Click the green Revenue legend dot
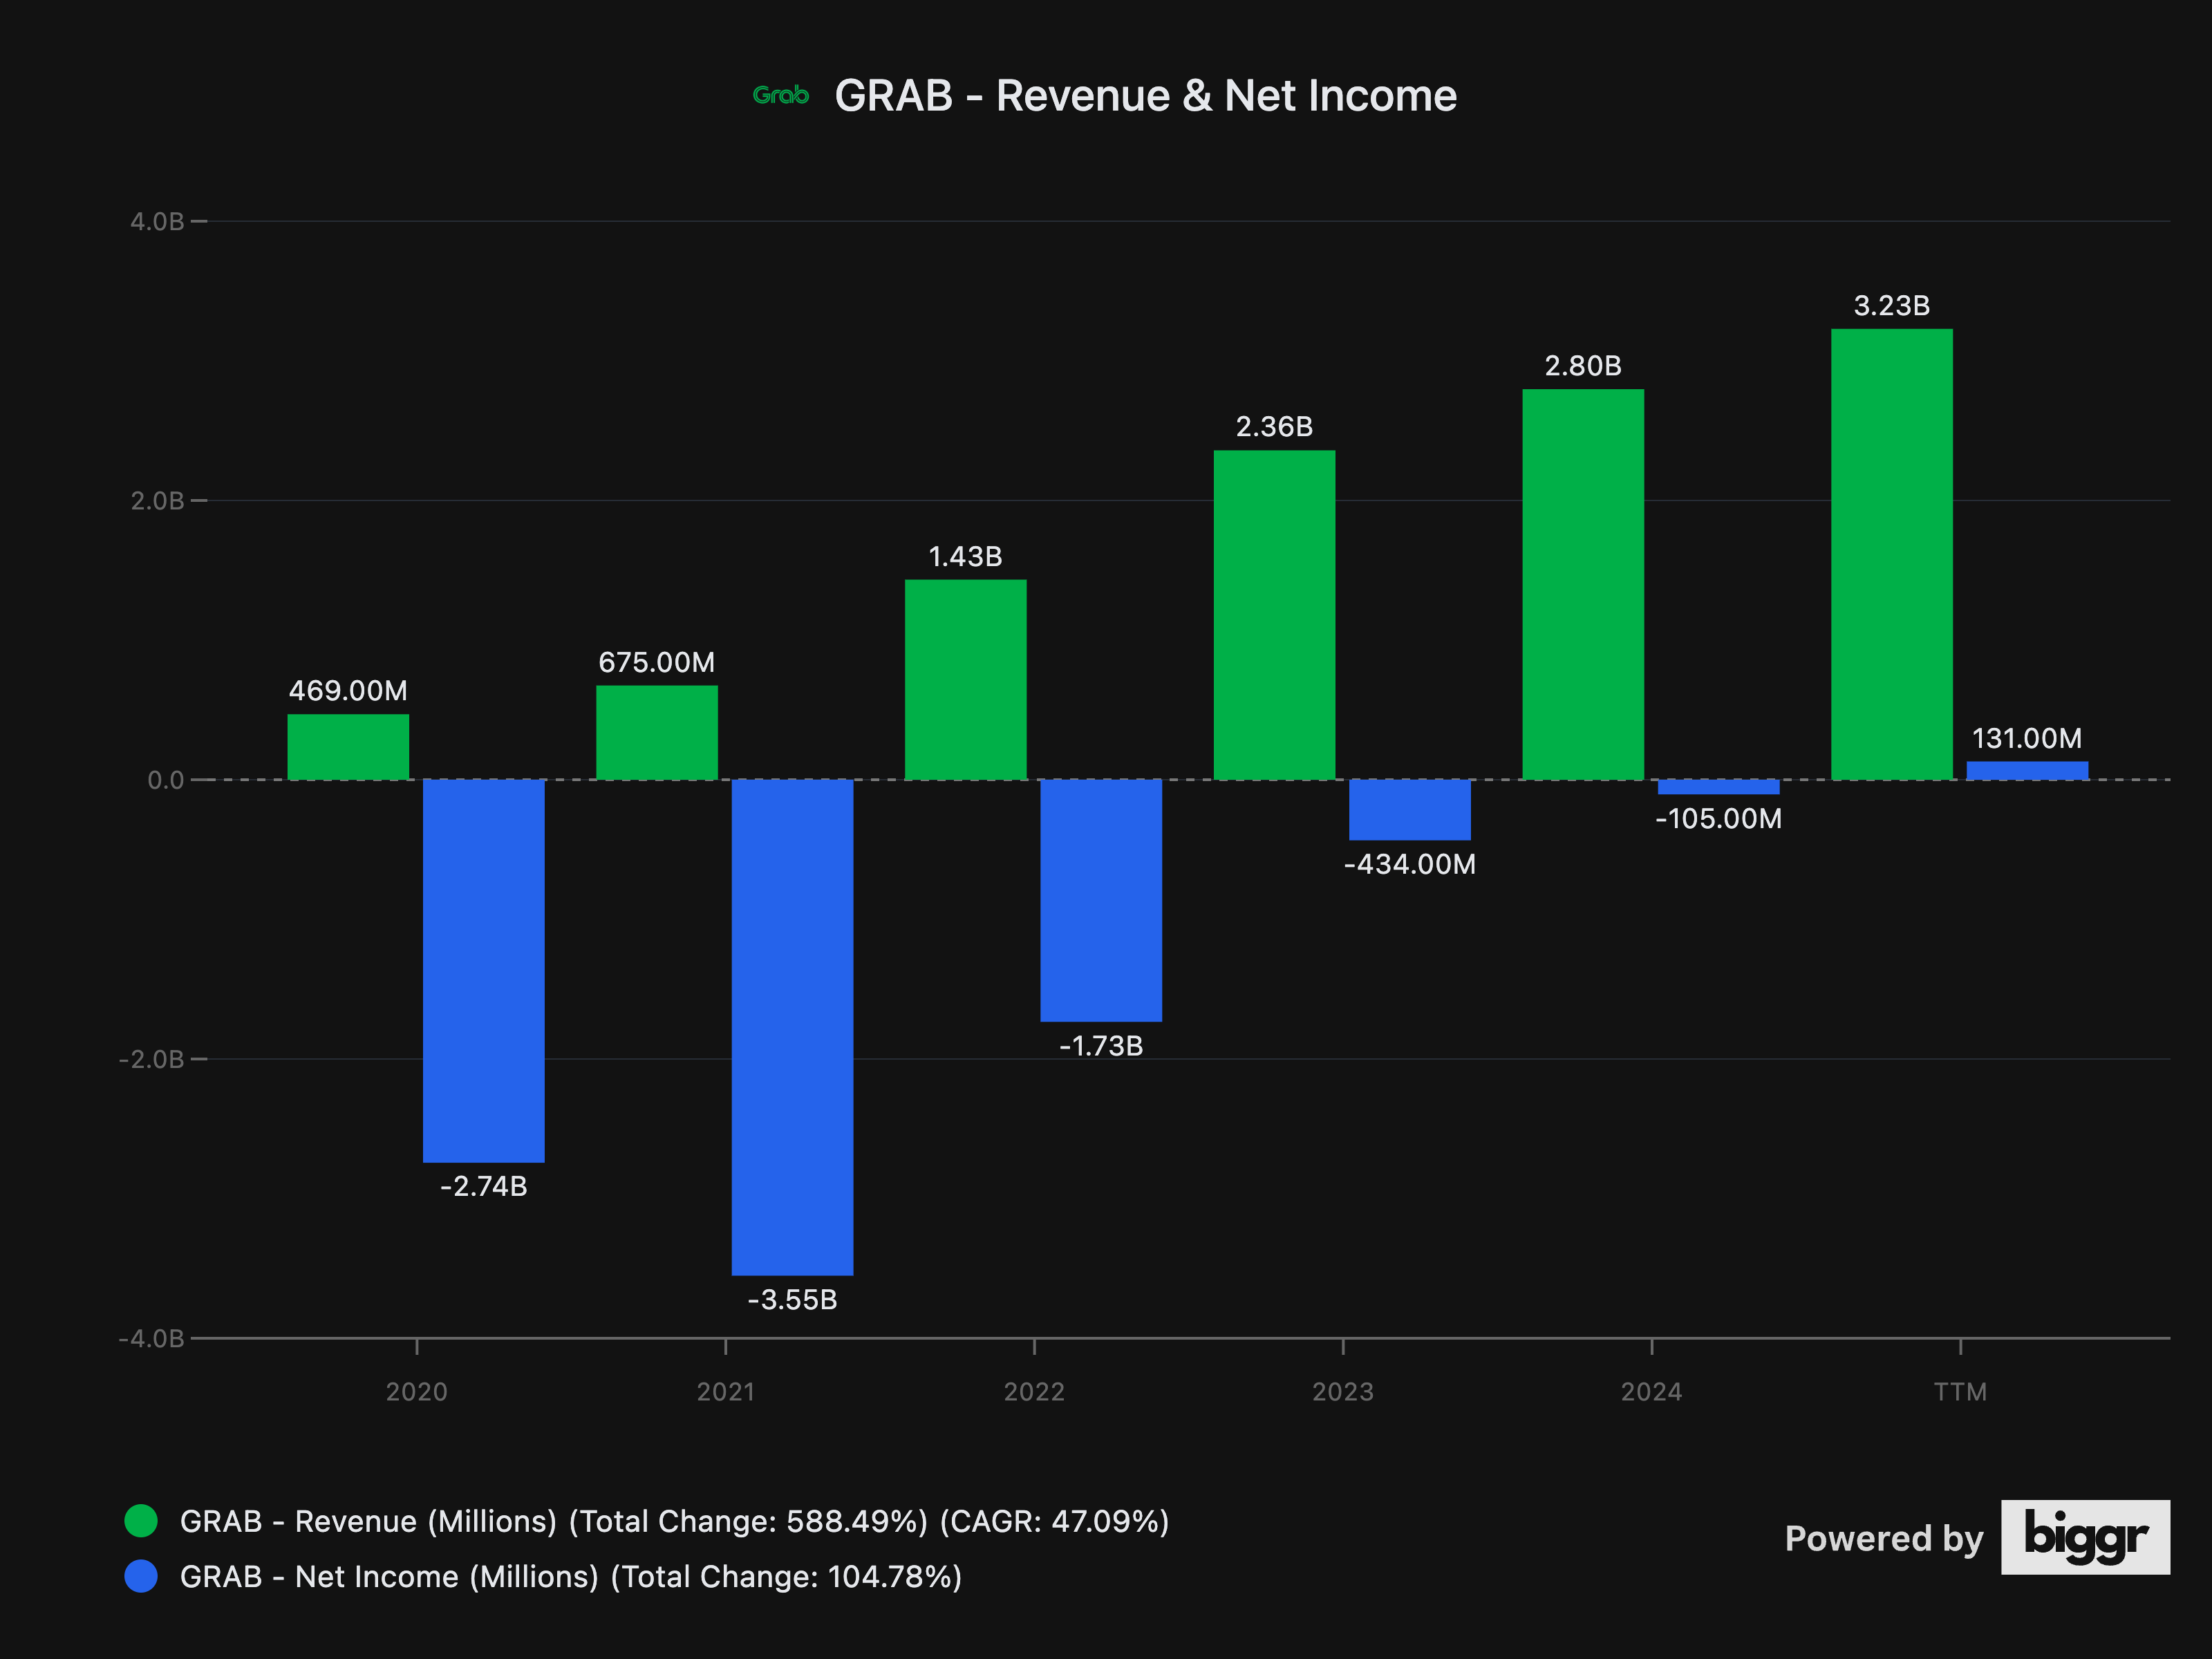The image size is (2212, 1659). coord(141,1521)
